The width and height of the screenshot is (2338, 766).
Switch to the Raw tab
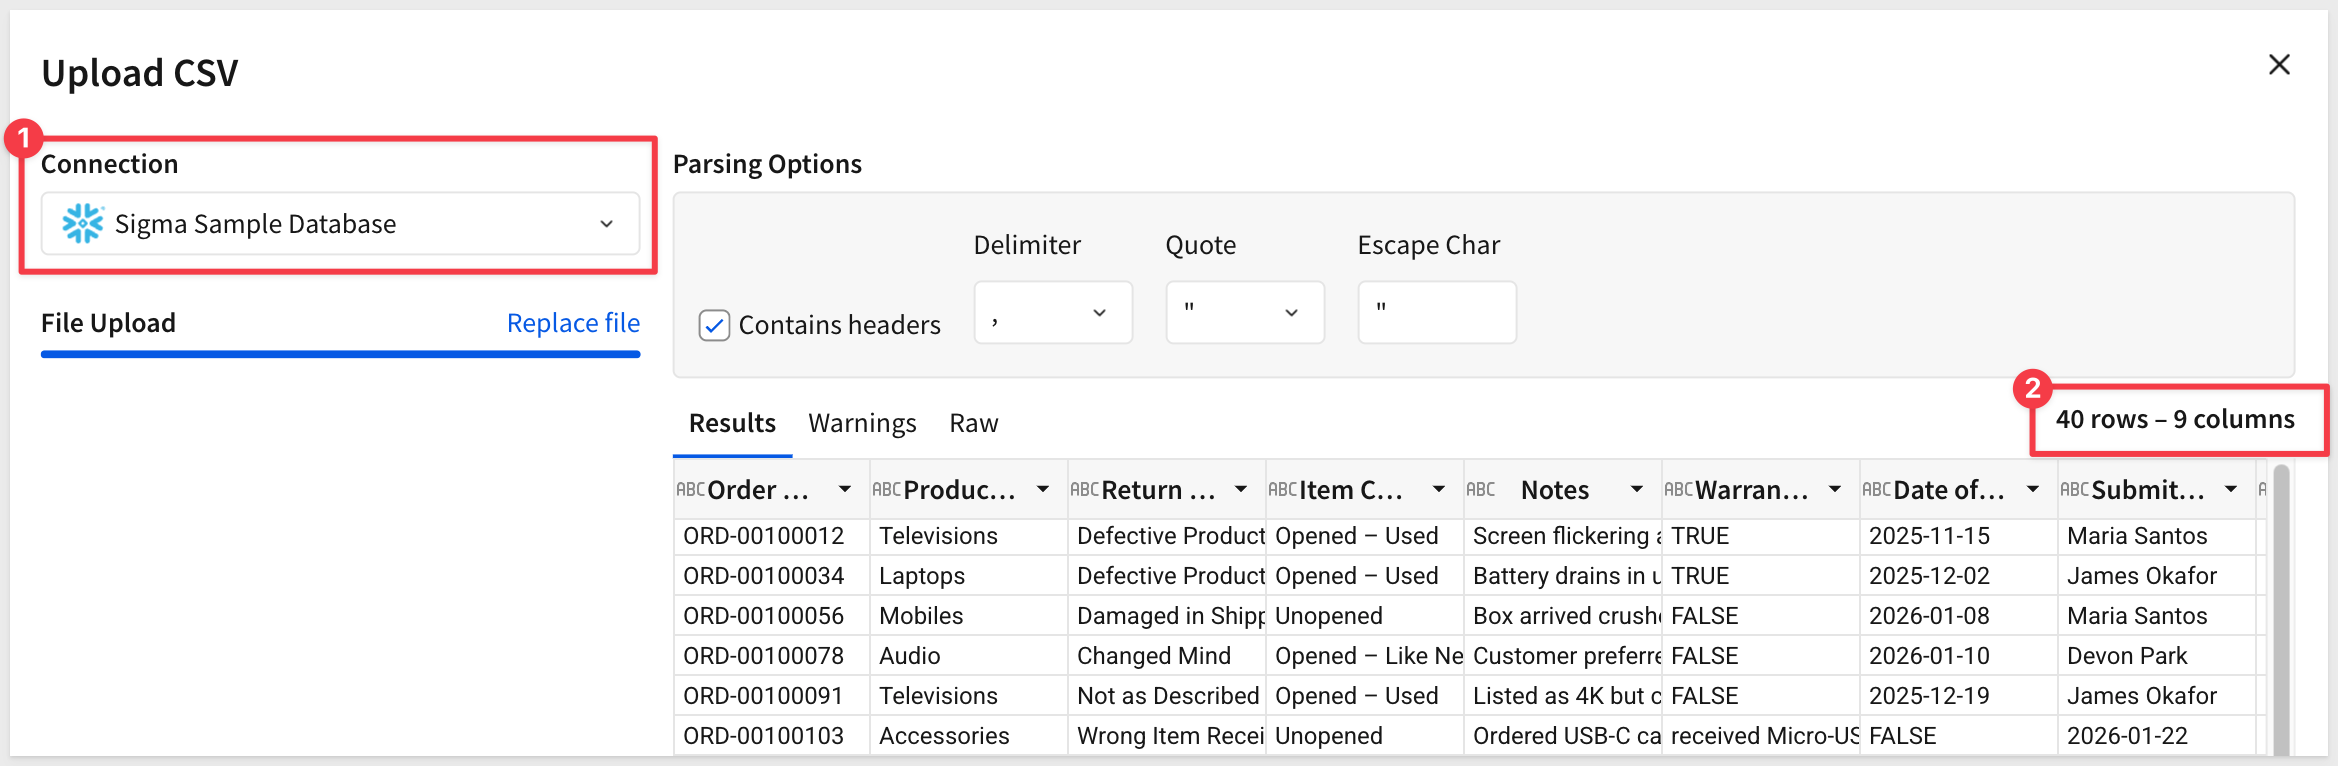click(x=973, y=424)
